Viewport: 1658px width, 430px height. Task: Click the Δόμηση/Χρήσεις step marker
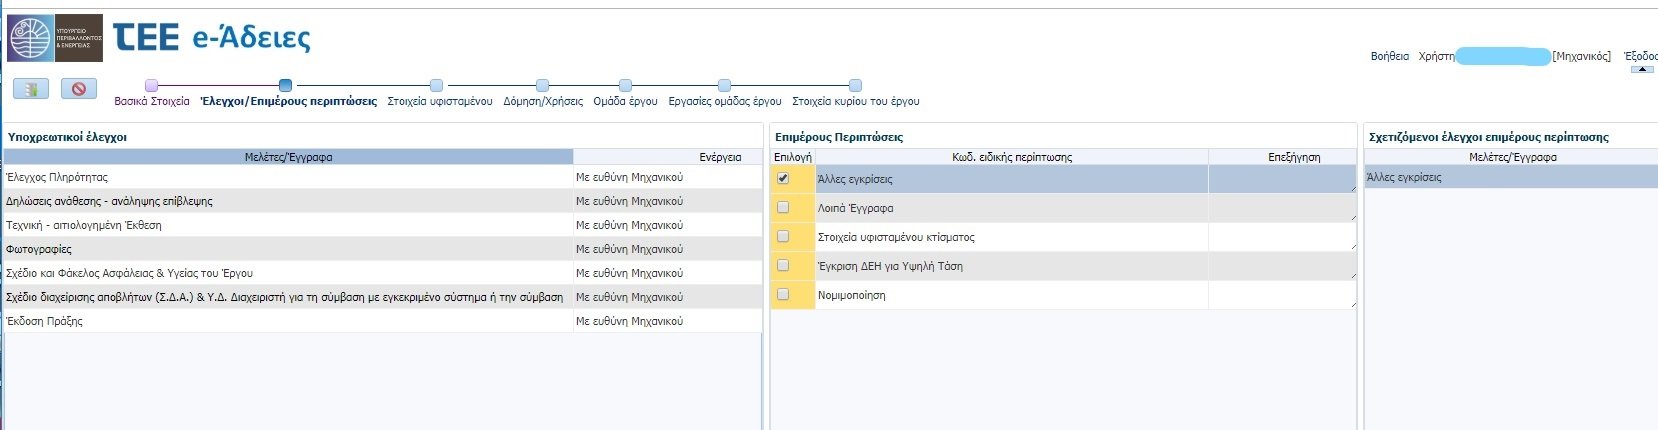point(542,86)
